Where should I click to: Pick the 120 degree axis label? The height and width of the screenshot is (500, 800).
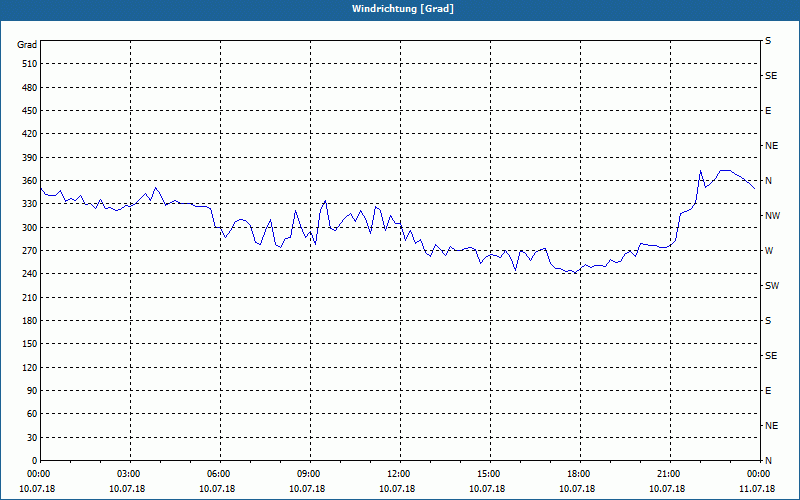pyautogui.click(x=30, y=368)
